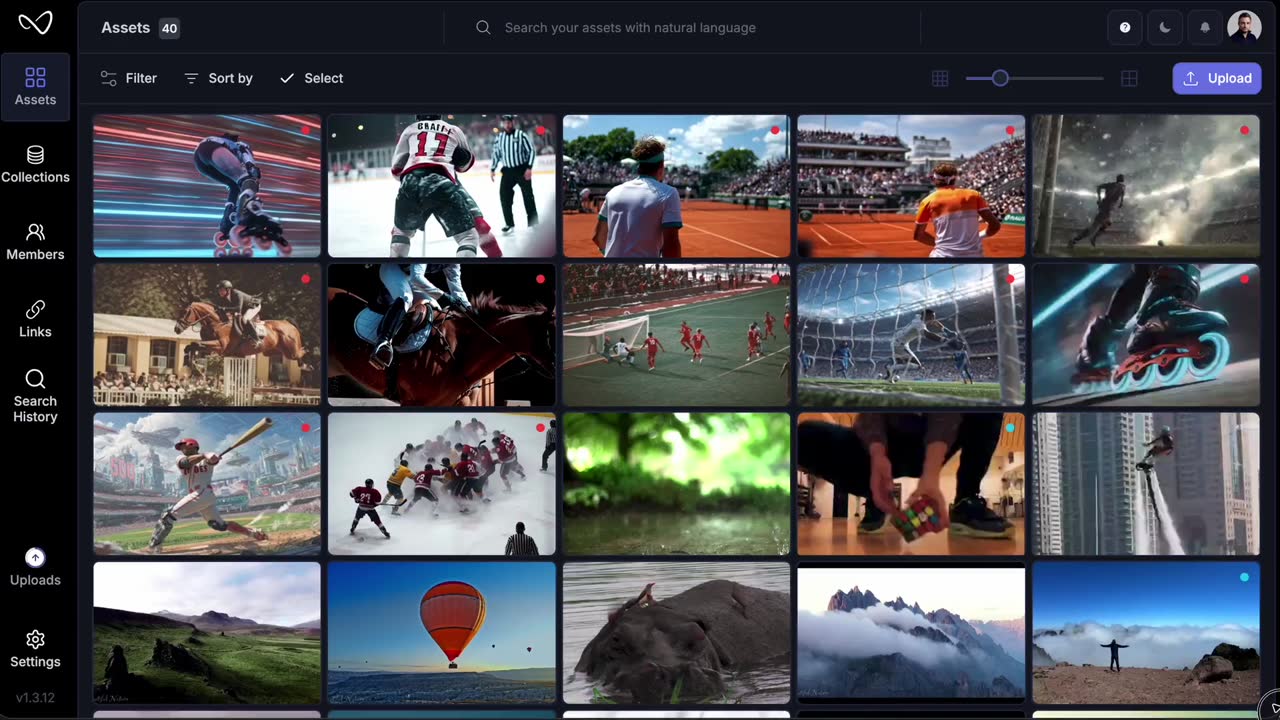Select Links in the sidebar
1280x720 pixels.
click(35, 319)
